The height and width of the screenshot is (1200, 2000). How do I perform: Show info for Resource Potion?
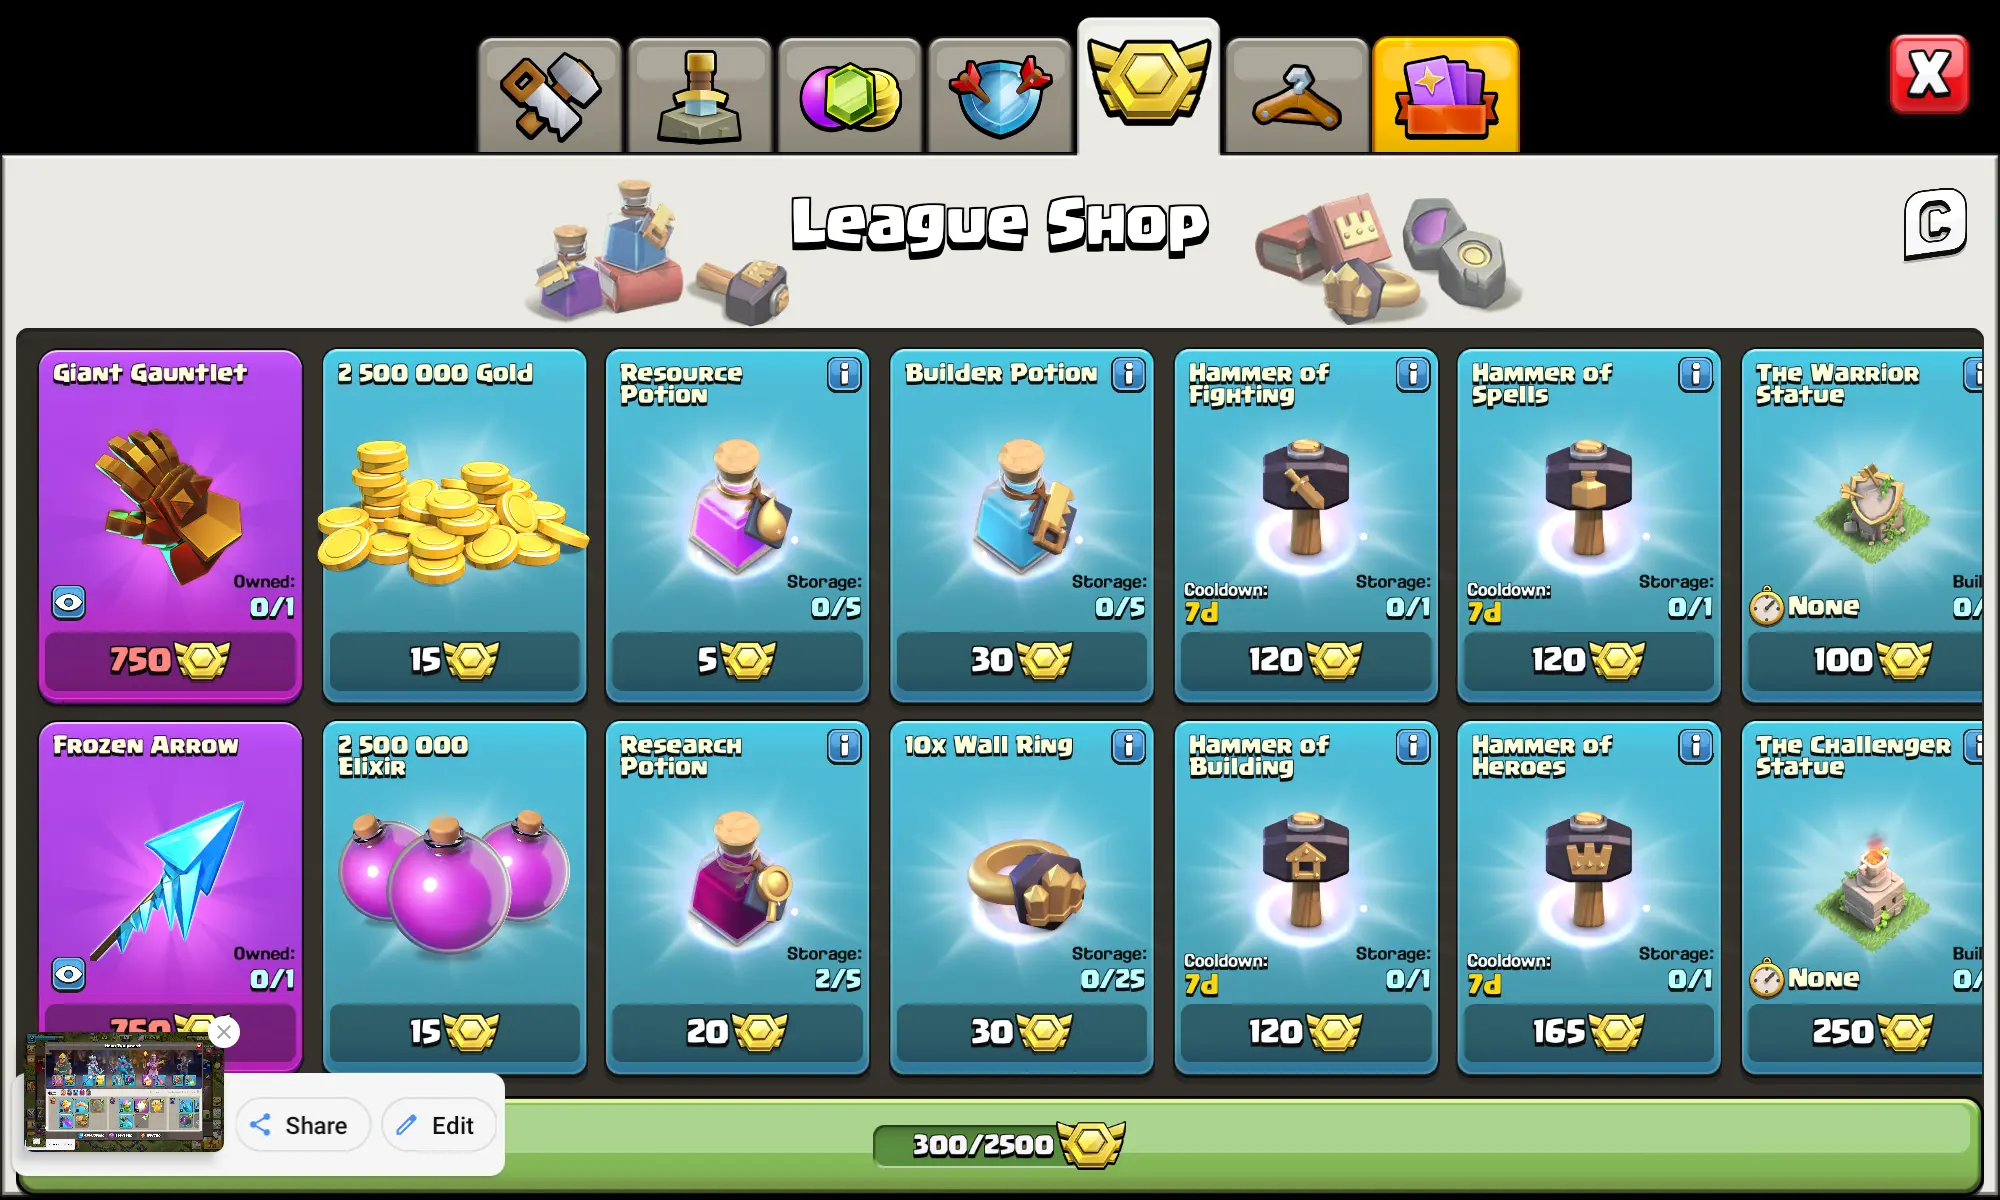pyautogui.click(x=844, y=374)
